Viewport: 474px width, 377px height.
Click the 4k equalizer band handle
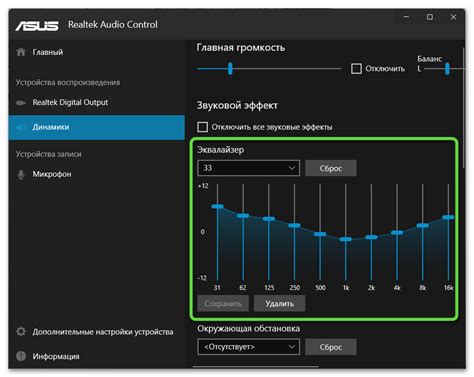click(x=397, y=232)
